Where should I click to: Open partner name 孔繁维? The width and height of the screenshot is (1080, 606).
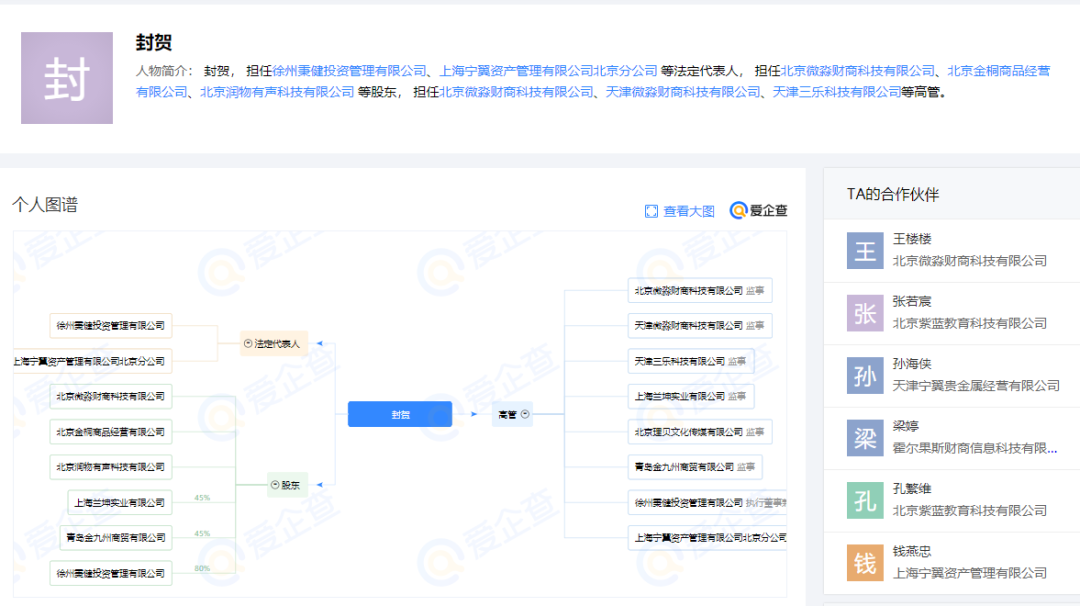(x=912, y=489)
